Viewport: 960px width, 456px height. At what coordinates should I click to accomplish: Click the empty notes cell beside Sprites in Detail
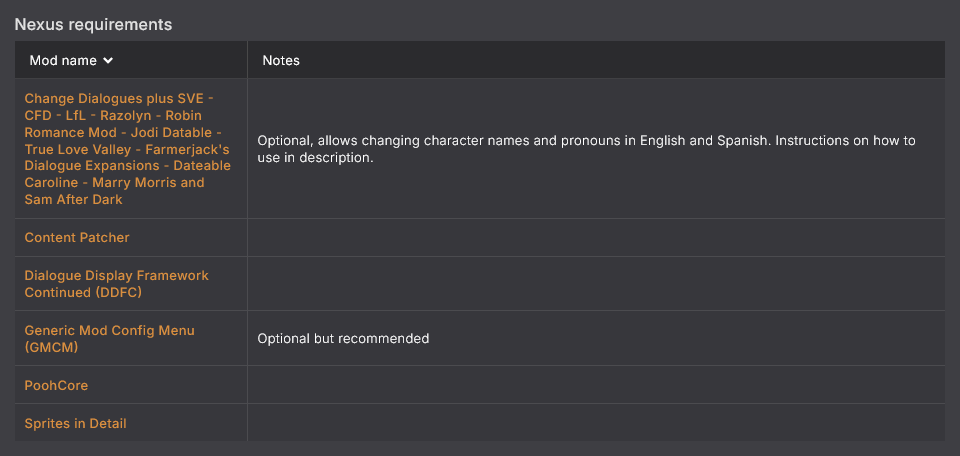coord(595,423)
